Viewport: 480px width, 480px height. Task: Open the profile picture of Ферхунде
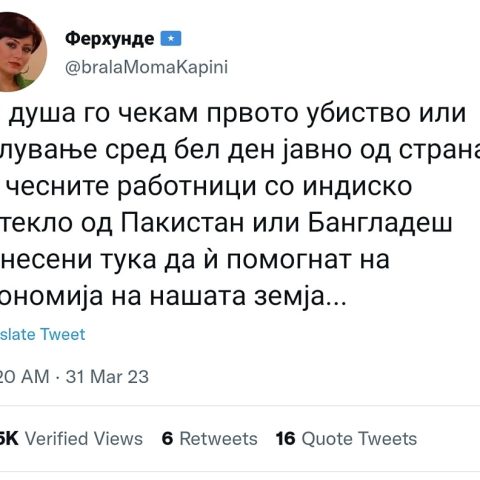pos(22,52)
